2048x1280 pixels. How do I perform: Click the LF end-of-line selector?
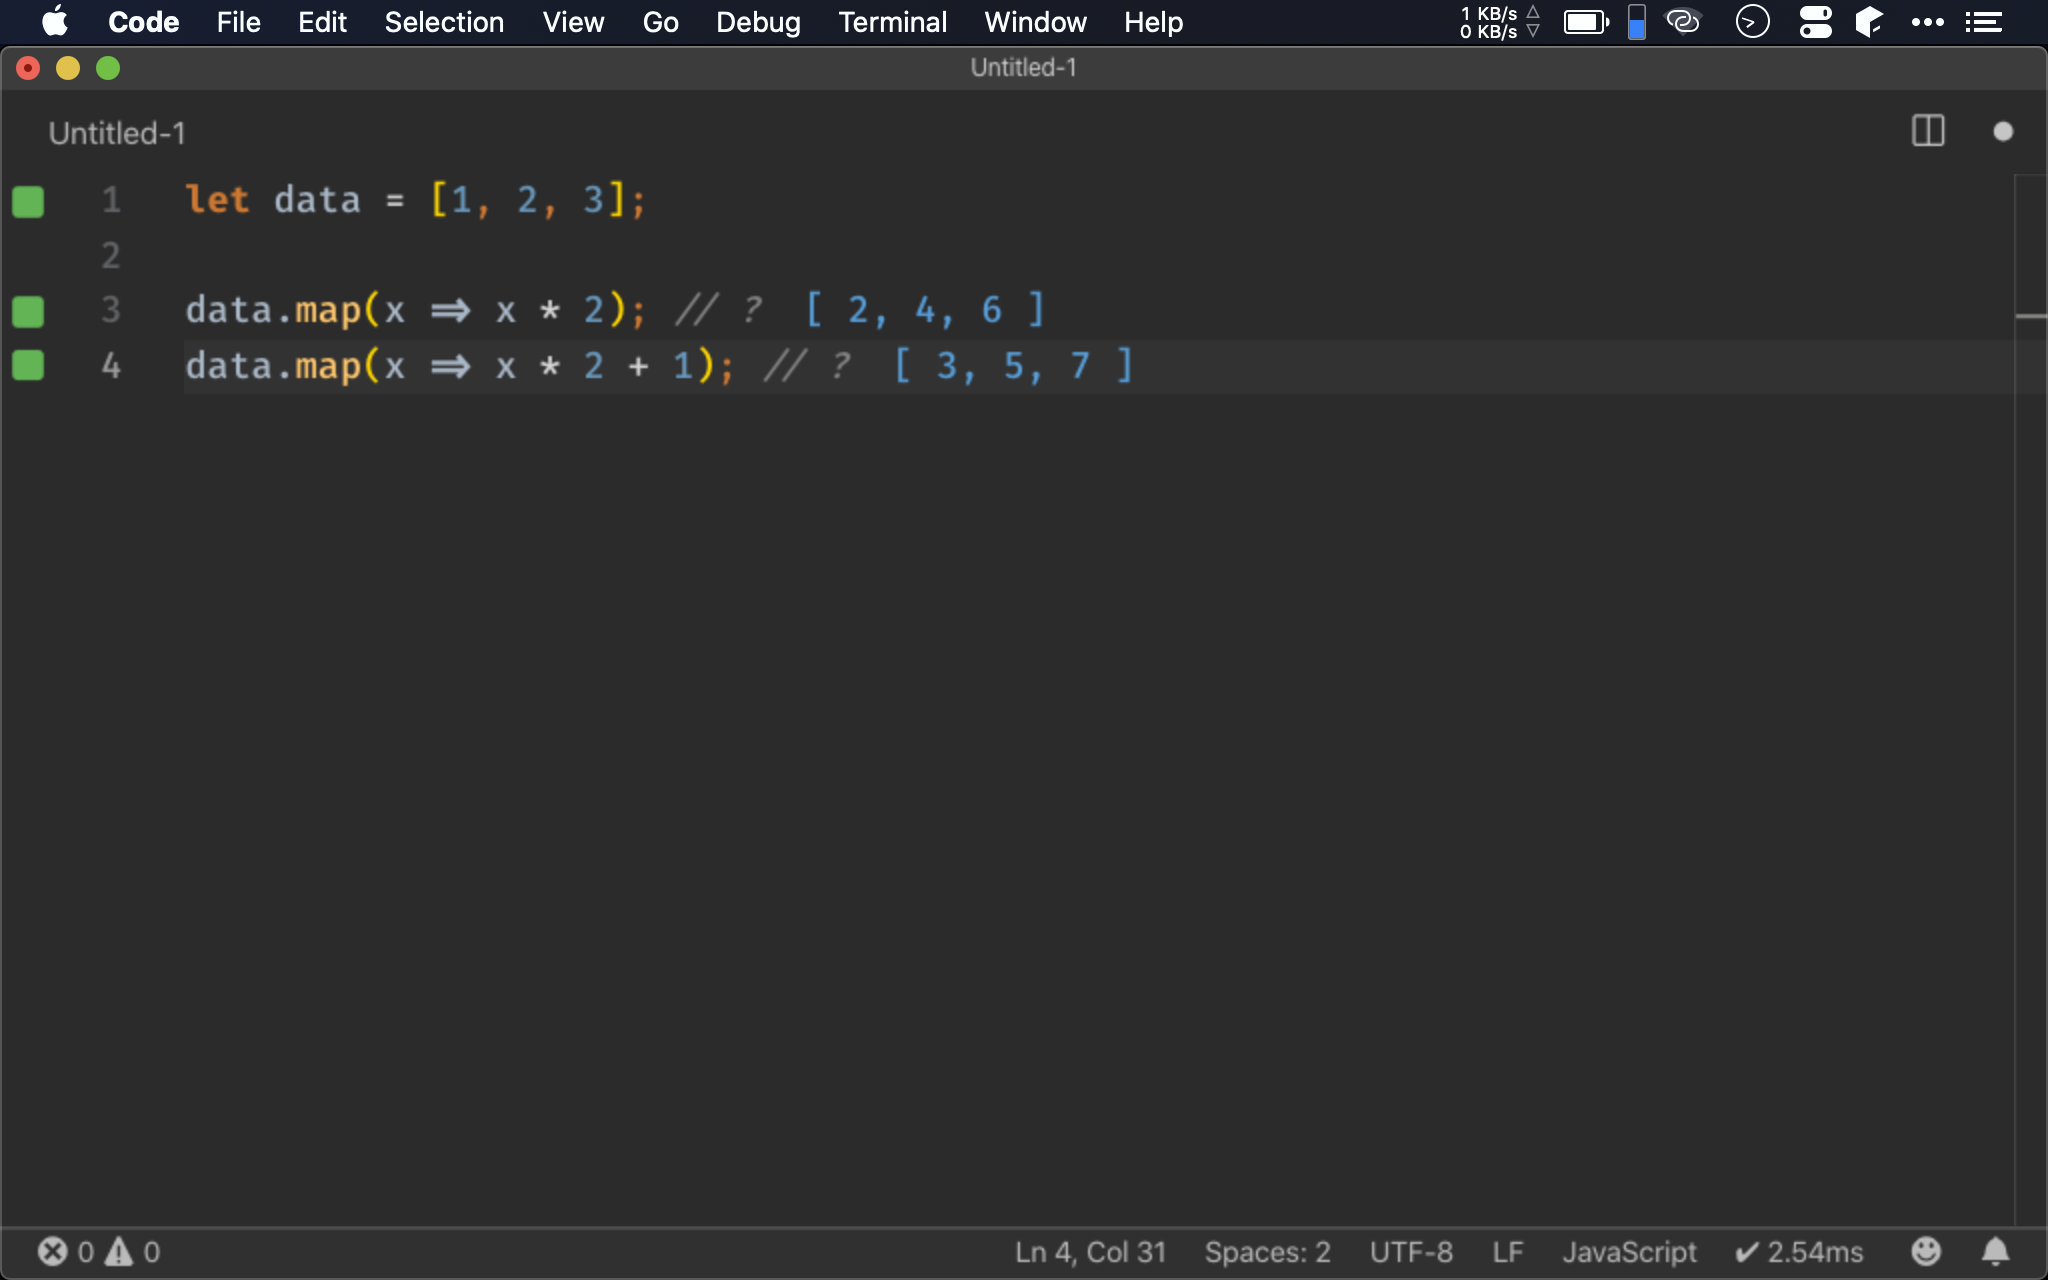1507,1252
